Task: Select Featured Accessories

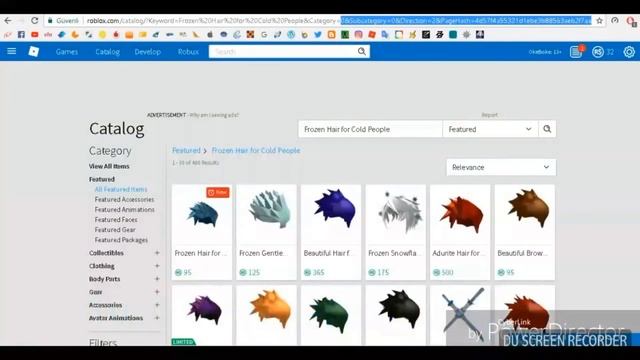Action: (124, 200)
